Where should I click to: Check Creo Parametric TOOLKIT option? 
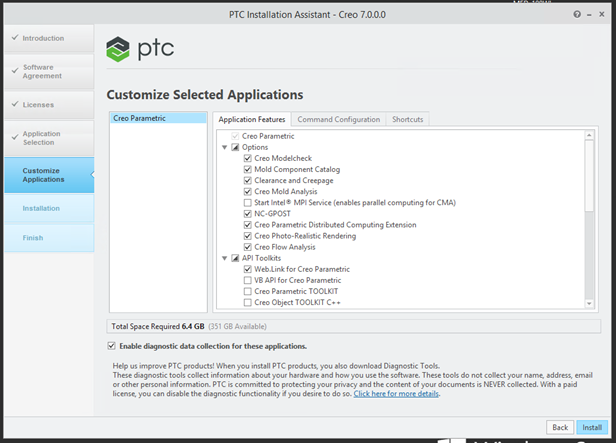[x=248, y=291]
